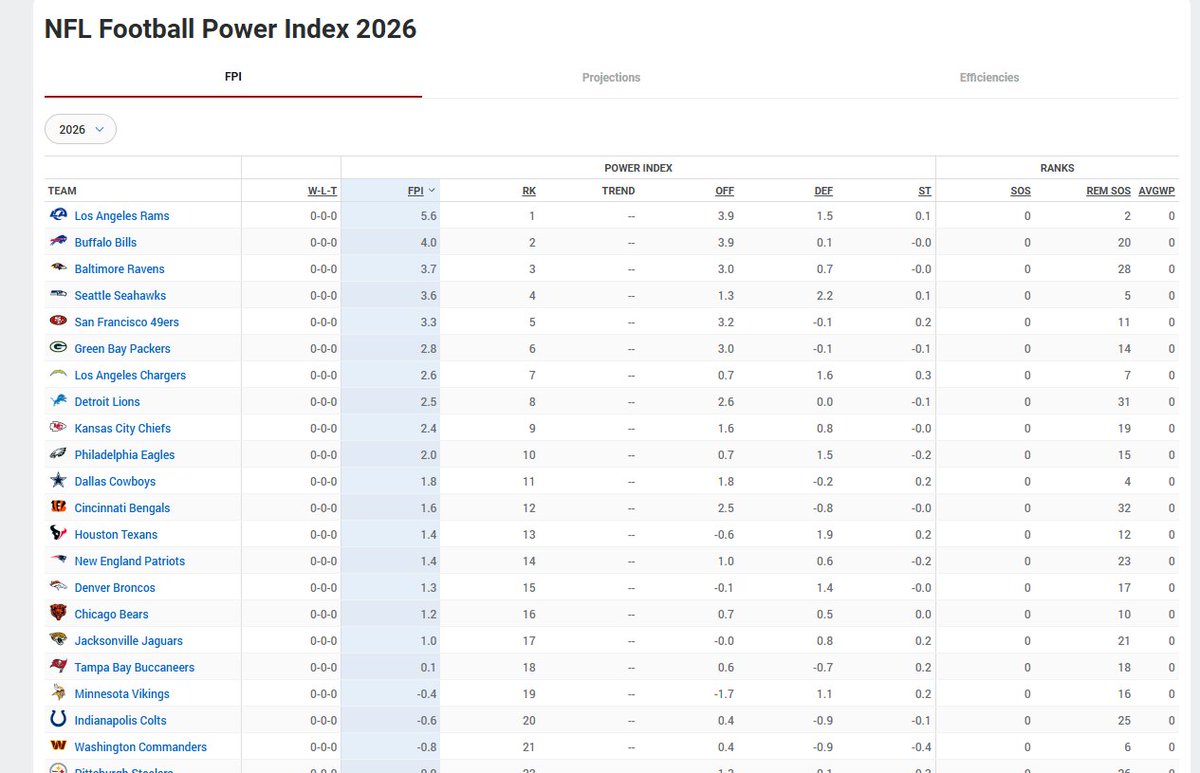Switch to the Projections tab

tap(611, 77)
